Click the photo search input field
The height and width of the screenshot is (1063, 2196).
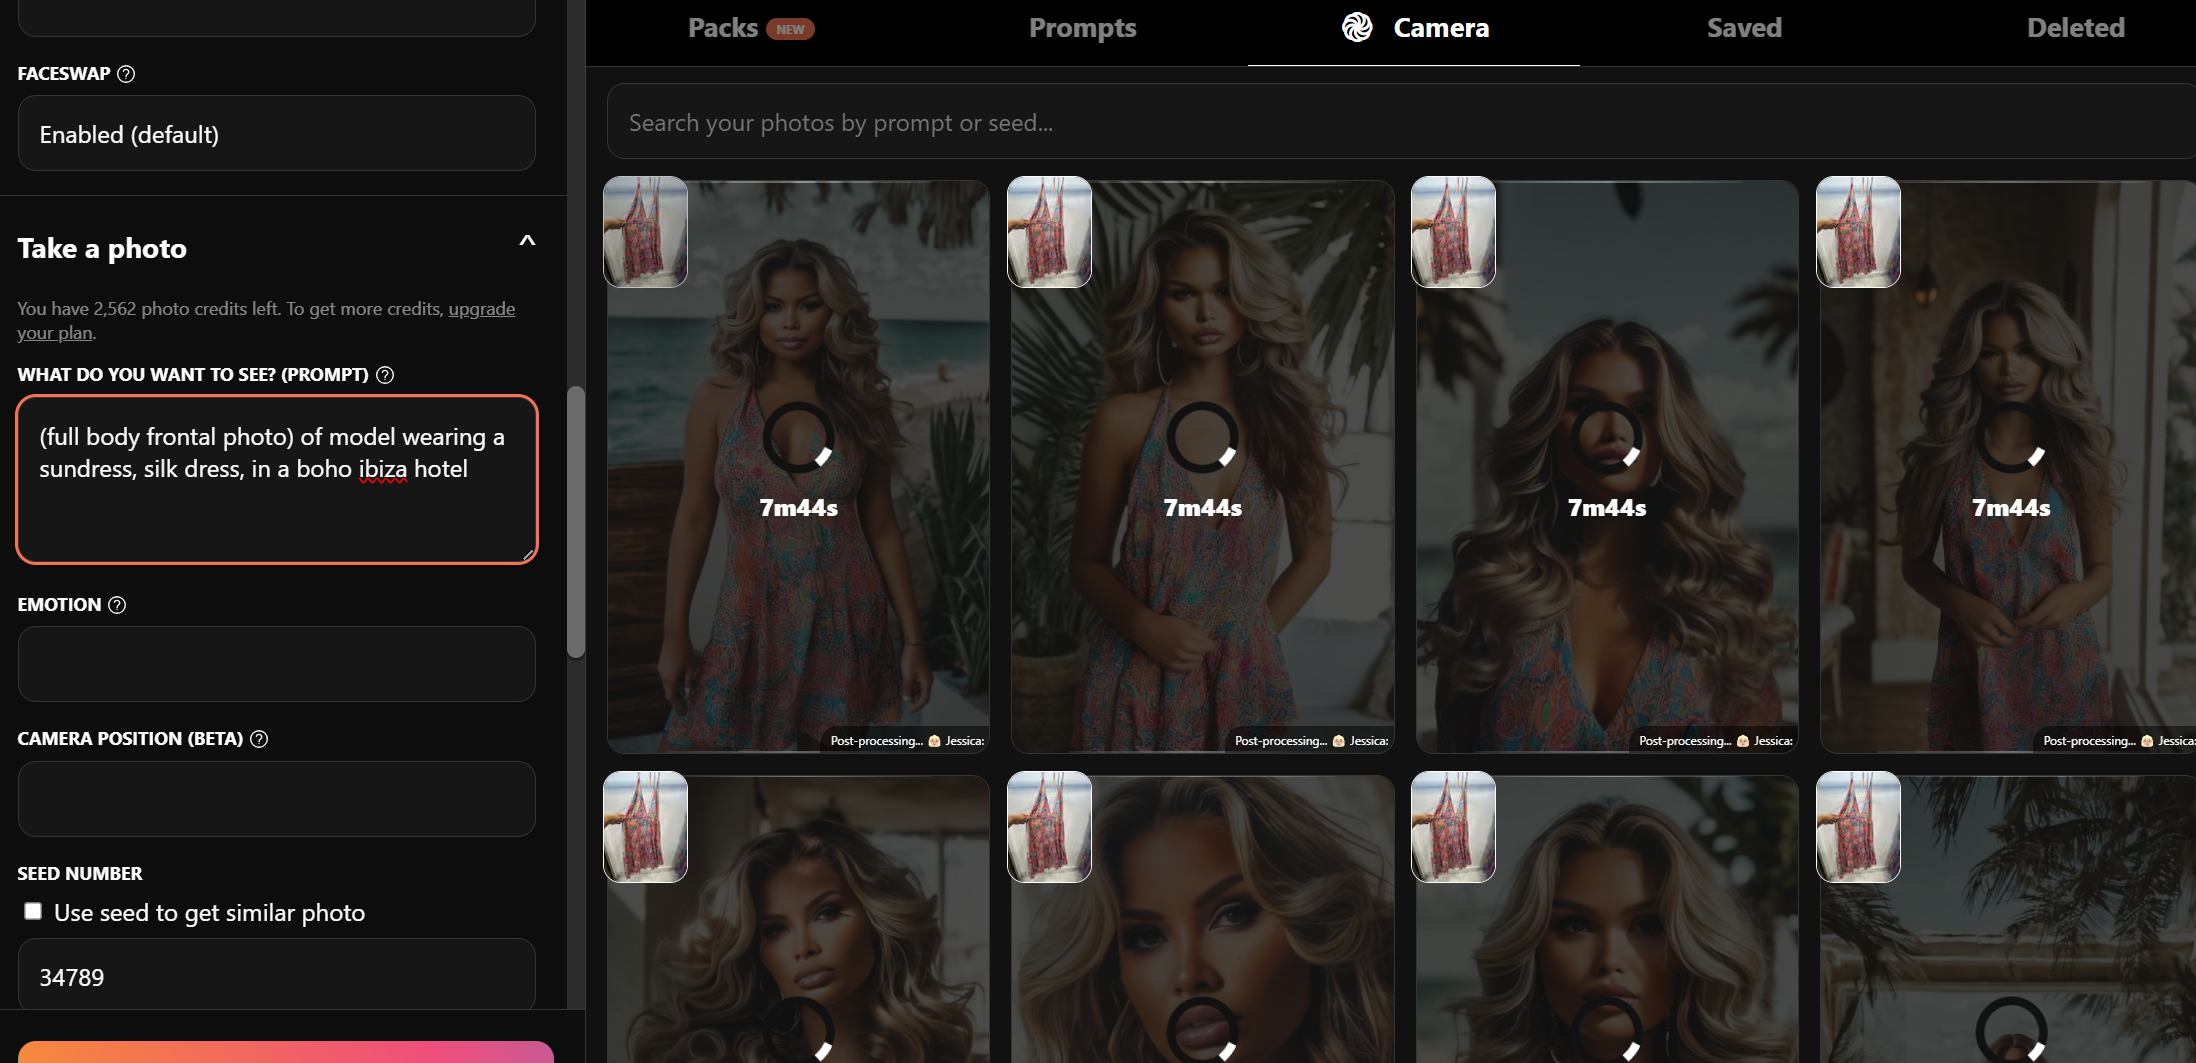(x=1400, y=122)
